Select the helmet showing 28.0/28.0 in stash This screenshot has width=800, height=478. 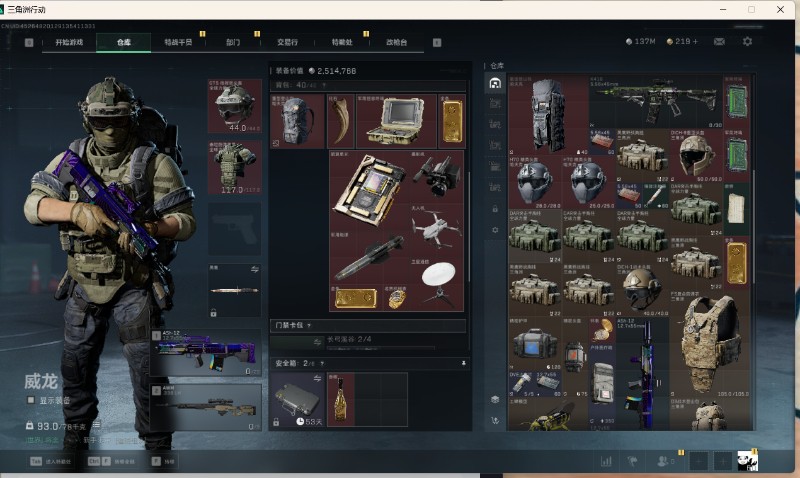(535, 182)
